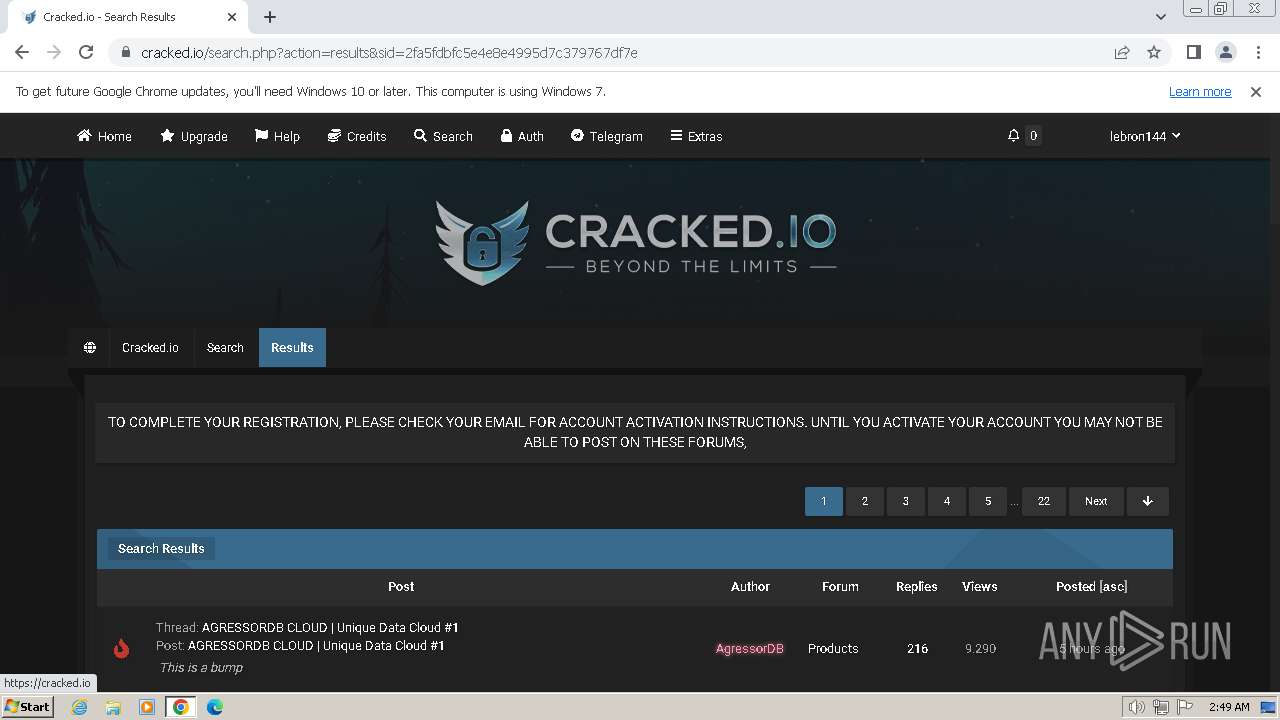Open post AGRESSORDB CLOUD Unique Data Cloud #1
The width and height of the screenshot is (1280, 720).
point(316,646)
